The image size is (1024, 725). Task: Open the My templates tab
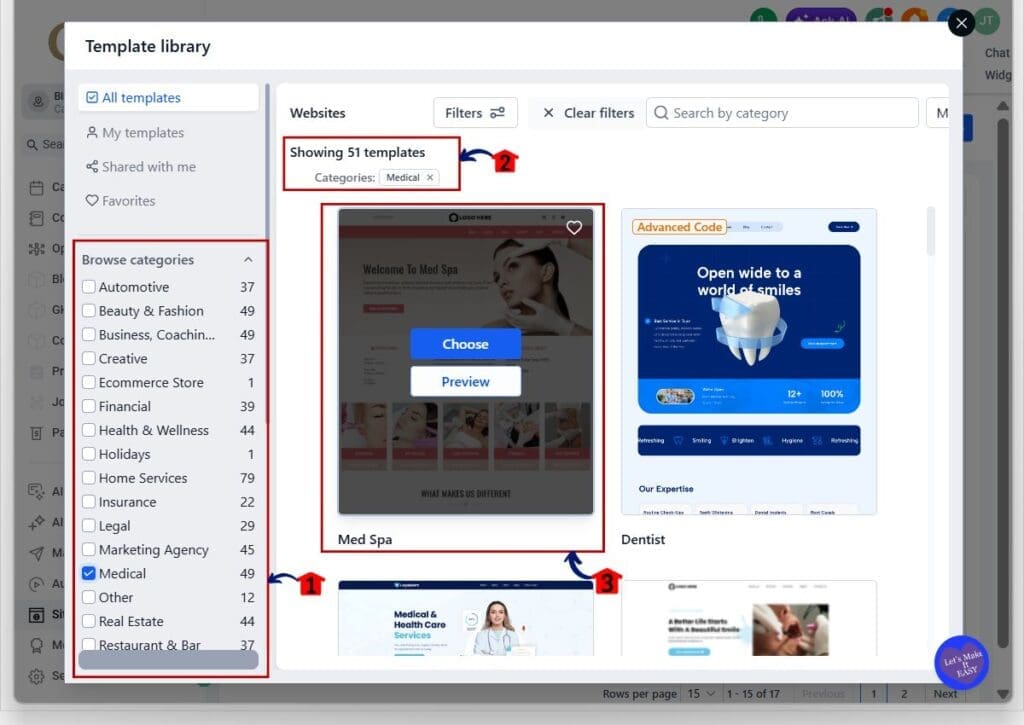click(x=168, y=133)
